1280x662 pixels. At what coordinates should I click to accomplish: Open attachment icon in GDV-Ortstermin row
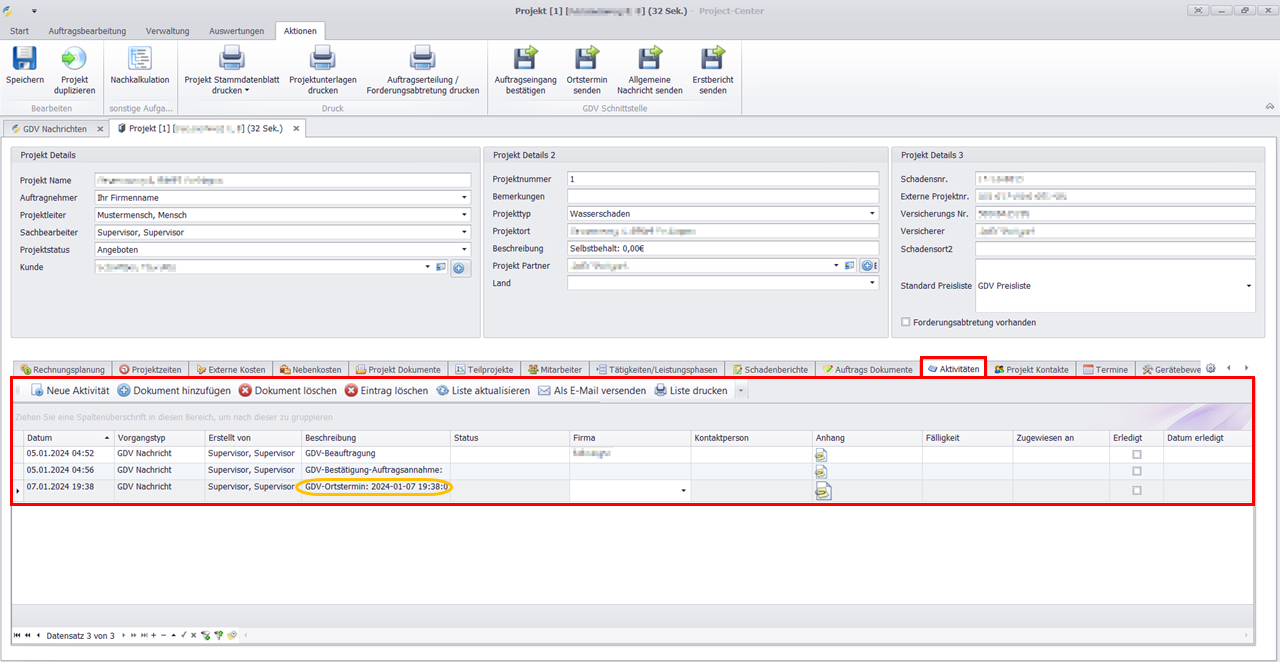click(x=824, y=490)
